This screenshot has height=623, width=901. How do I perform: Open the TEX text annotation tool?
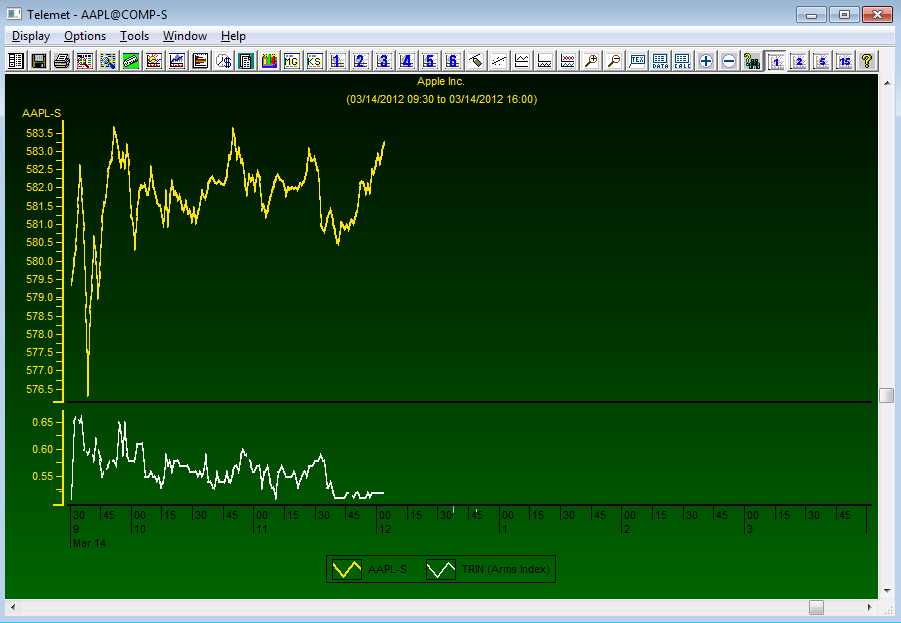pyautogui.click(x=637, y=60)
